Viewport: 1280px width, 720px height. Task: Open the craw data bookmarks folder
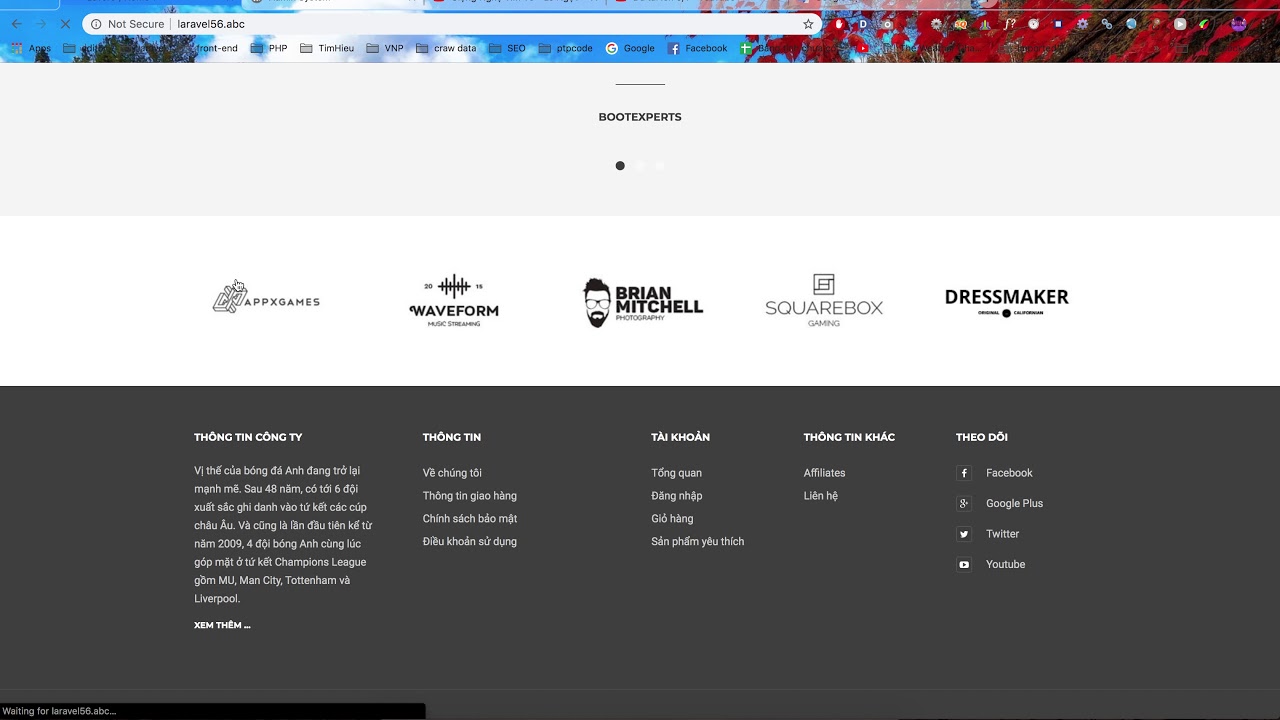pyautogui.click(x=446, y=48)
